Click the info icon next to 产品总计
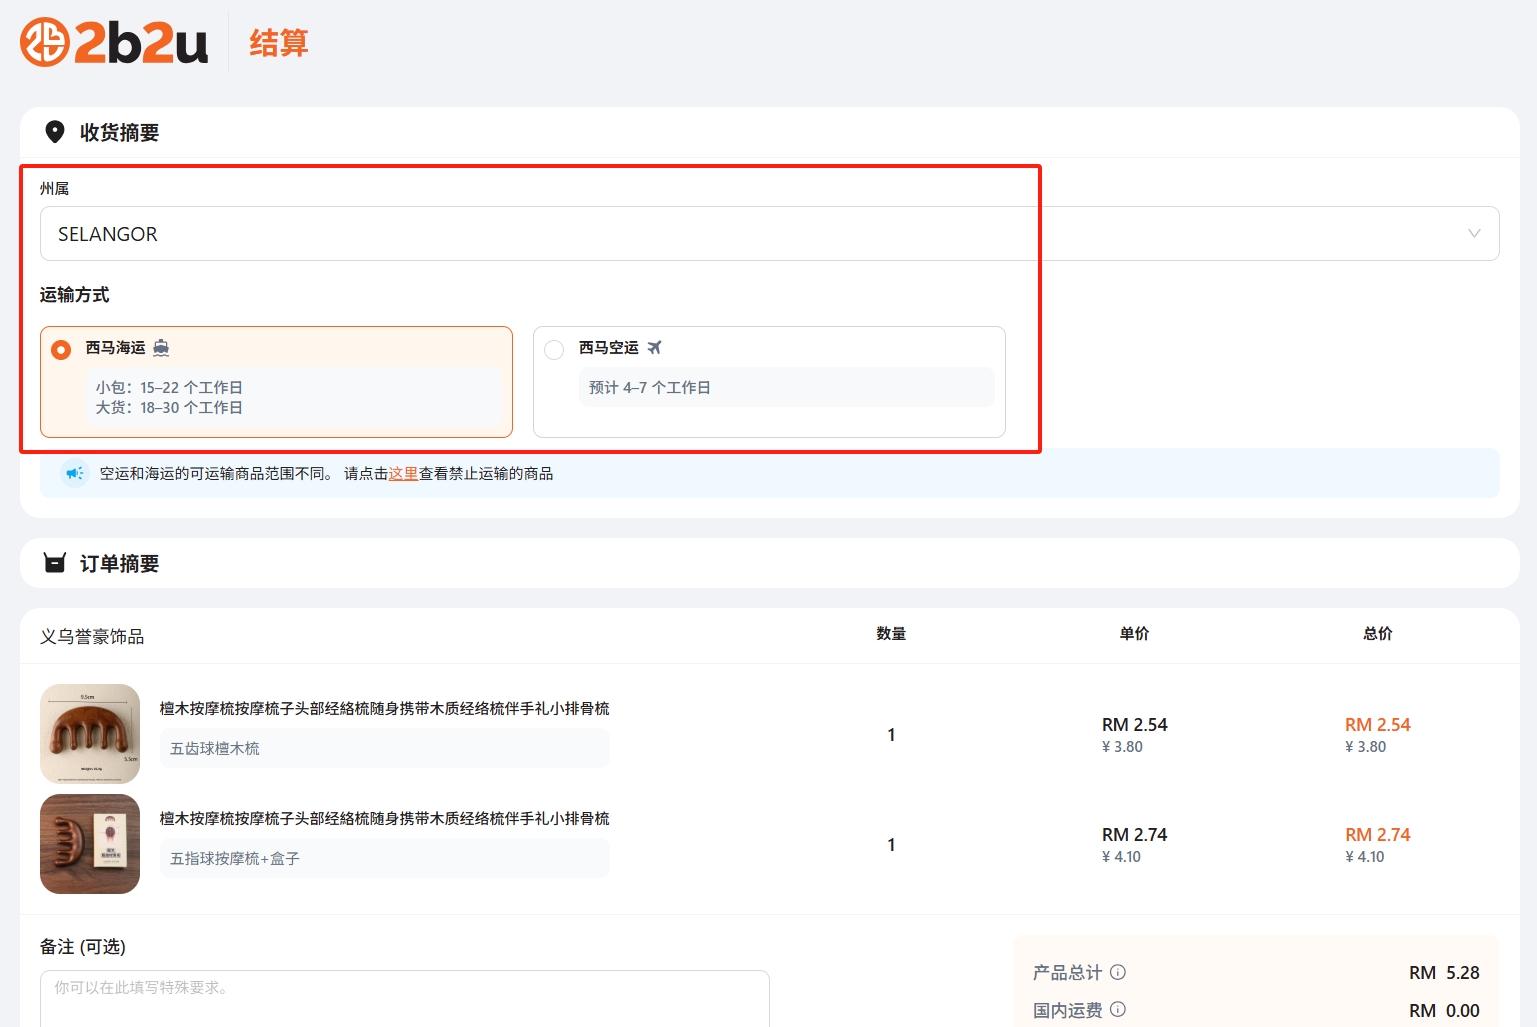Screen dimensions: 1537x1027 (x=1118, y=972)
